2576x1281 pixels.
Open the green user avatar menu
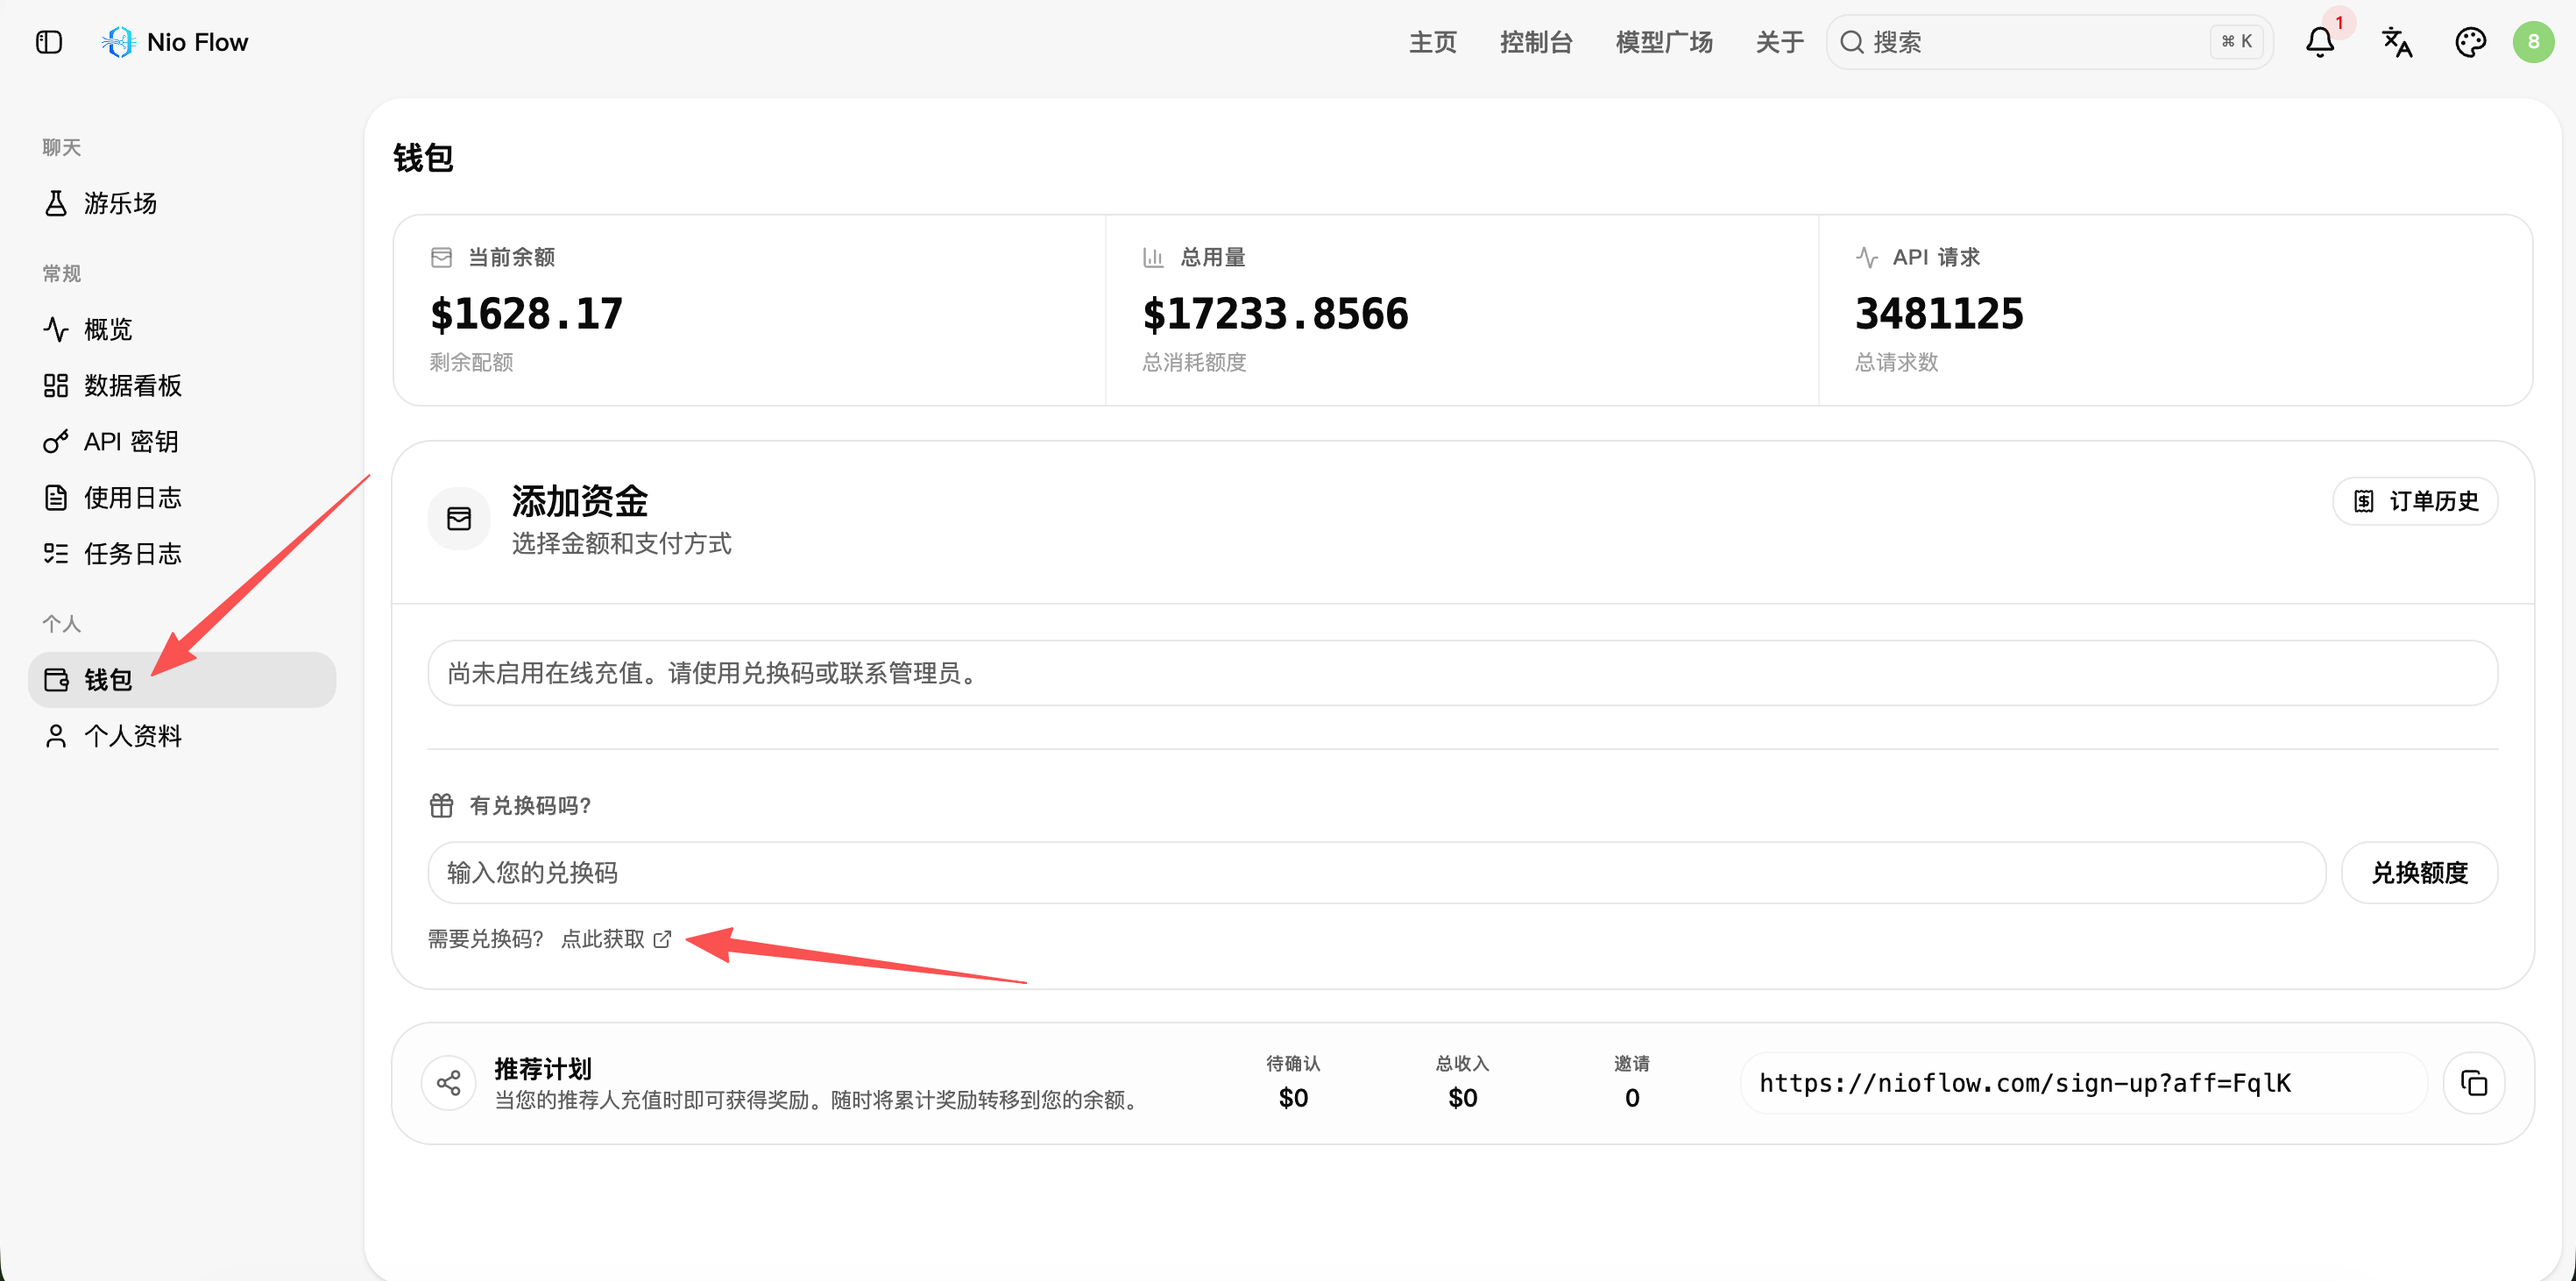pos(2533,42)
